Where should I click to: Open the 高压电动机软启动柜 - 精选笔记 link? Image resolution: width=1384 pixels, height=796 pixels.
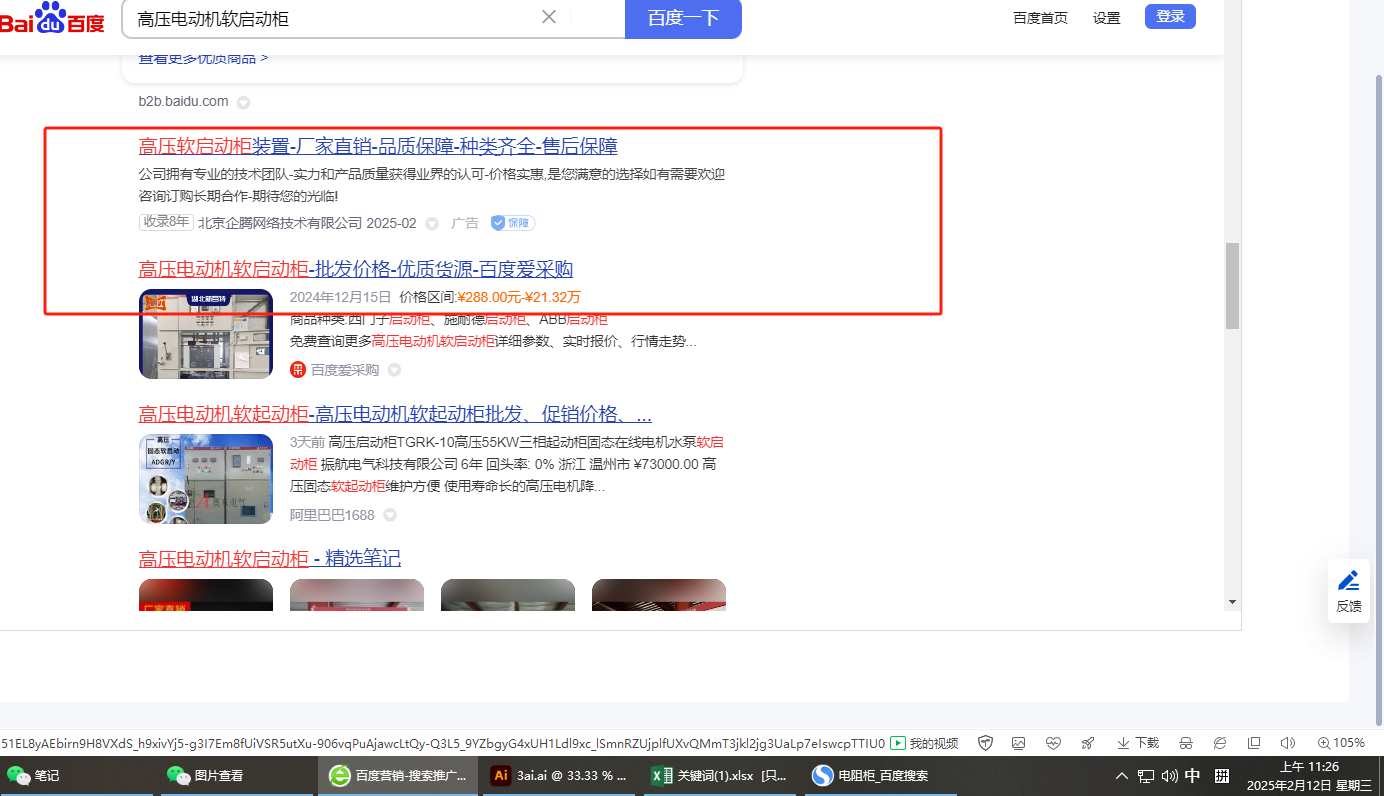point(270,558)
